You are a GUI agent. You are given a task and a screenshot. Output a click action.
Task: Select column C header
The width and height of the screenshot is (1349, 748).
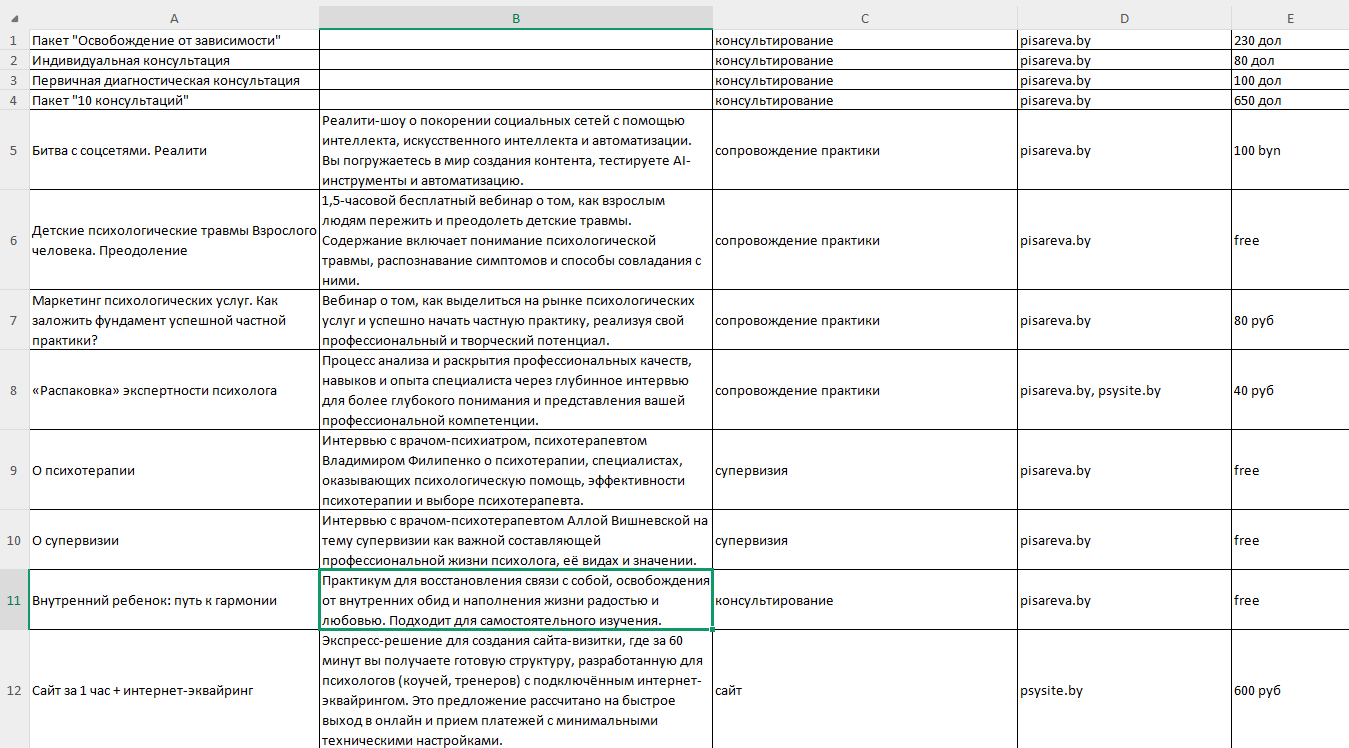click(865, 18)
